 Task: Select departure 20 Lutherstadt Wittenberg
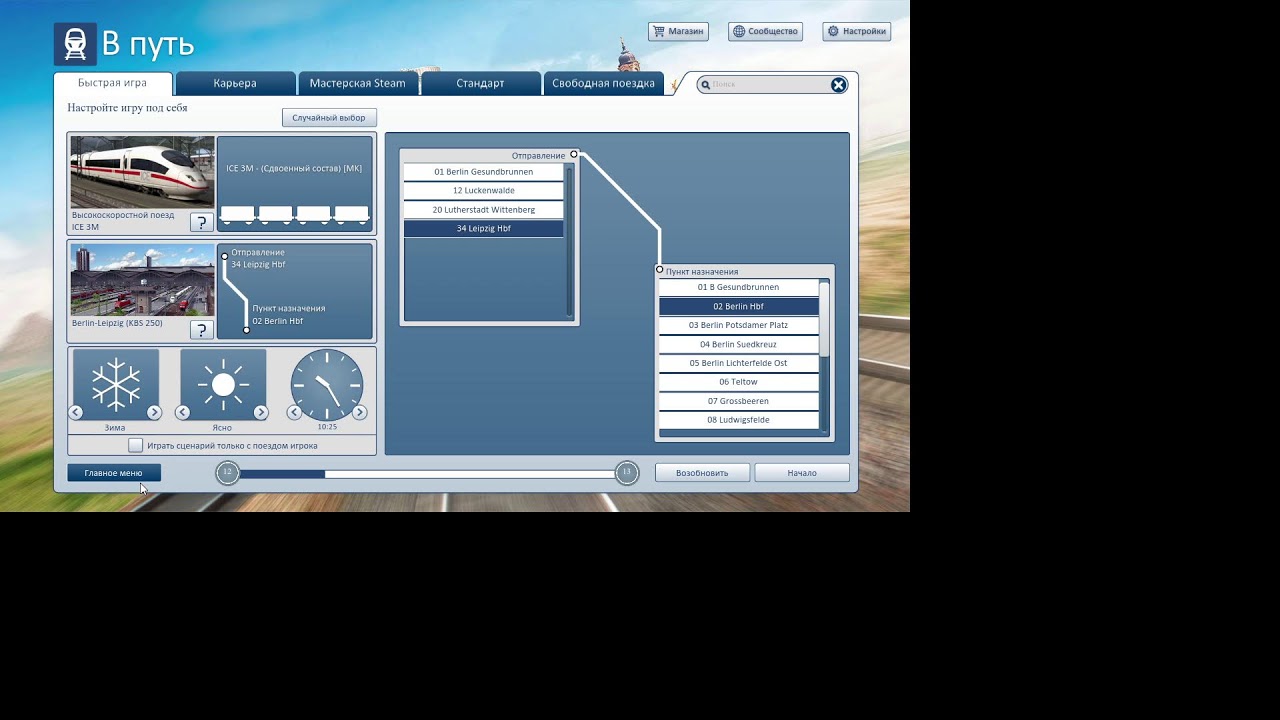484,210
